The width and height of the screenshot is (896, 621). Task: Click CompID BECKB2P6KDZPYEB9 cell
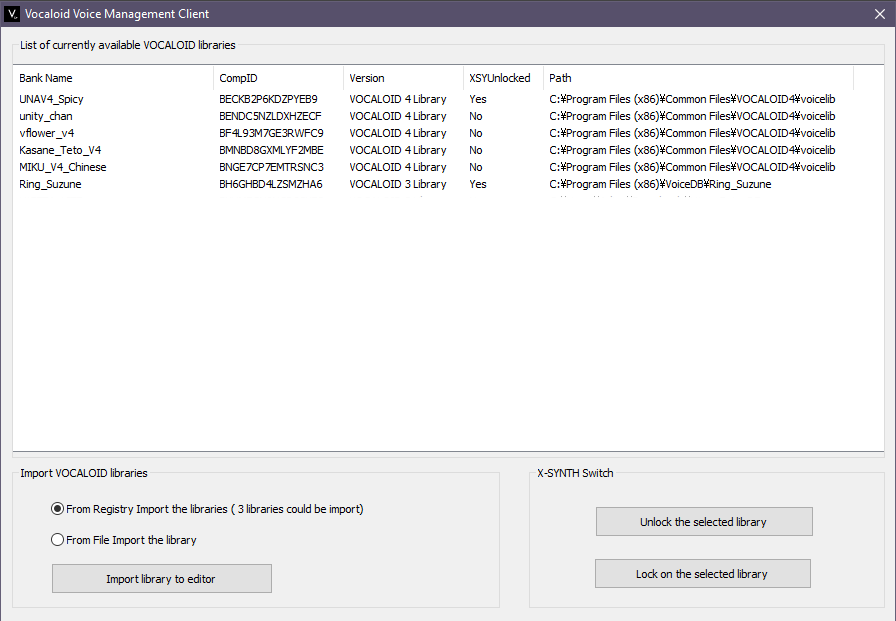[268, 99]
